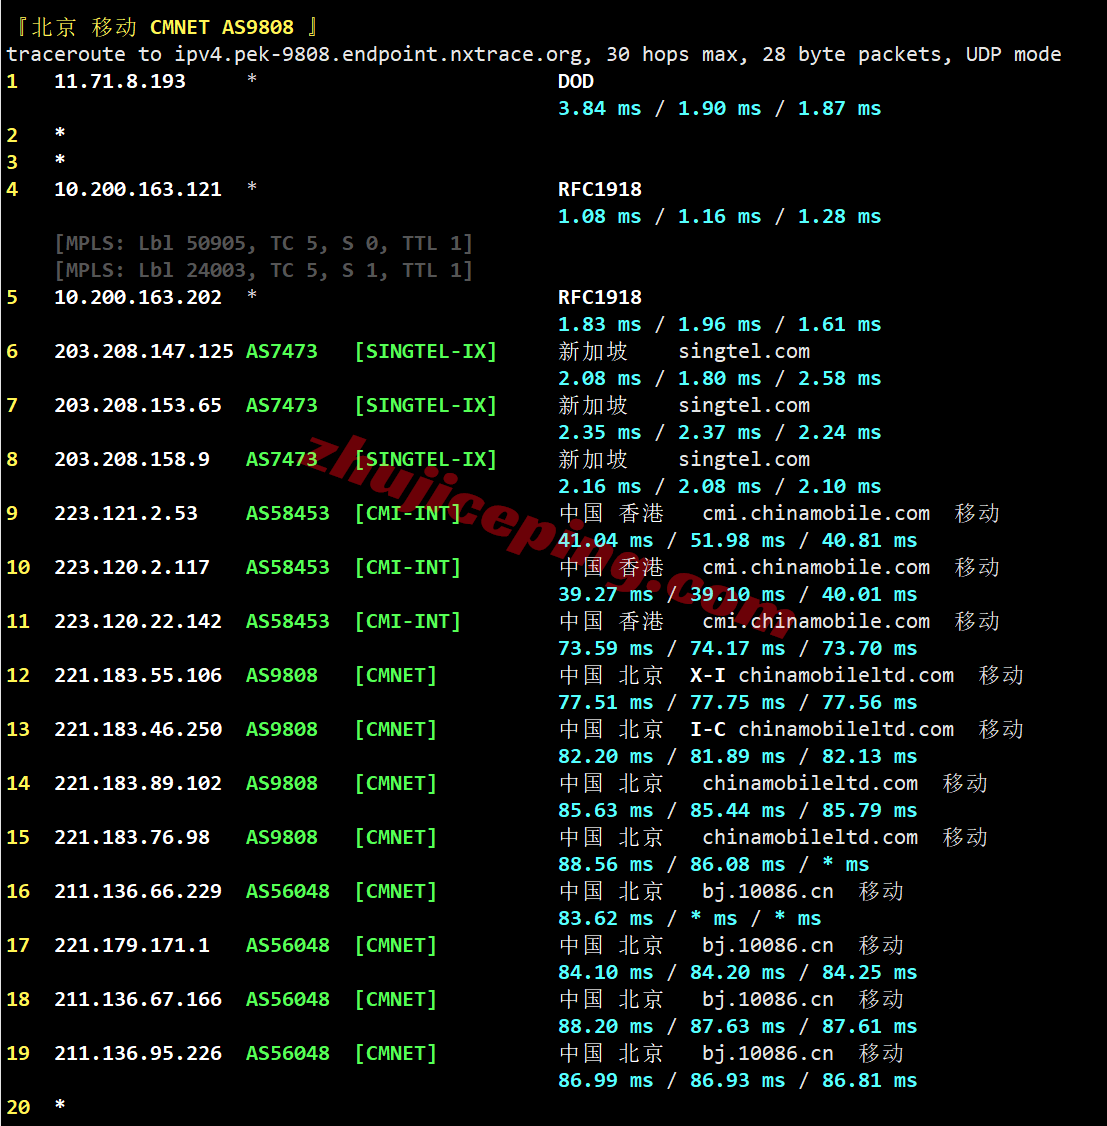
Task: Click hop 11 IP 223.120.22.142
Action: (138, 621)
